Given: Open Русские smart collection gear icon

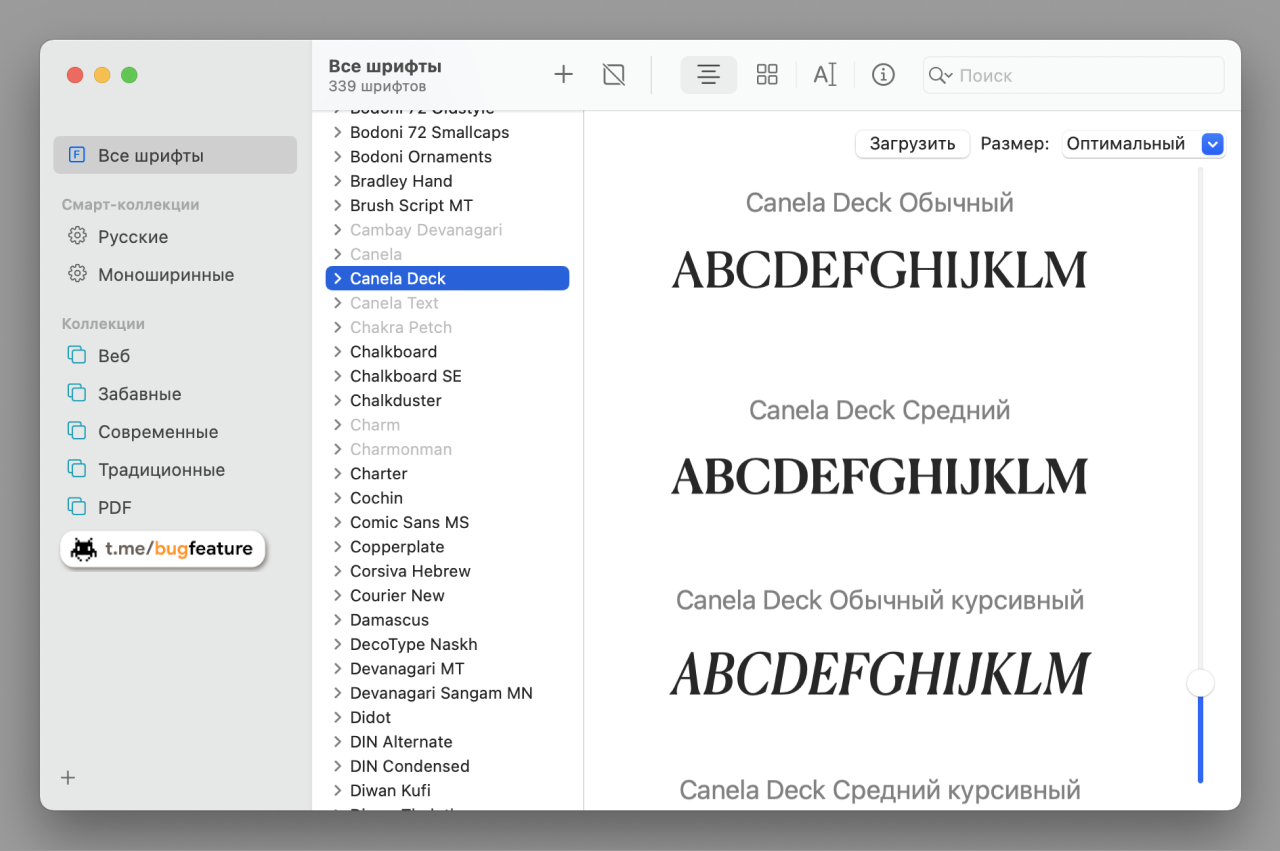Looking at the screenshot, I should coord(77,237).
